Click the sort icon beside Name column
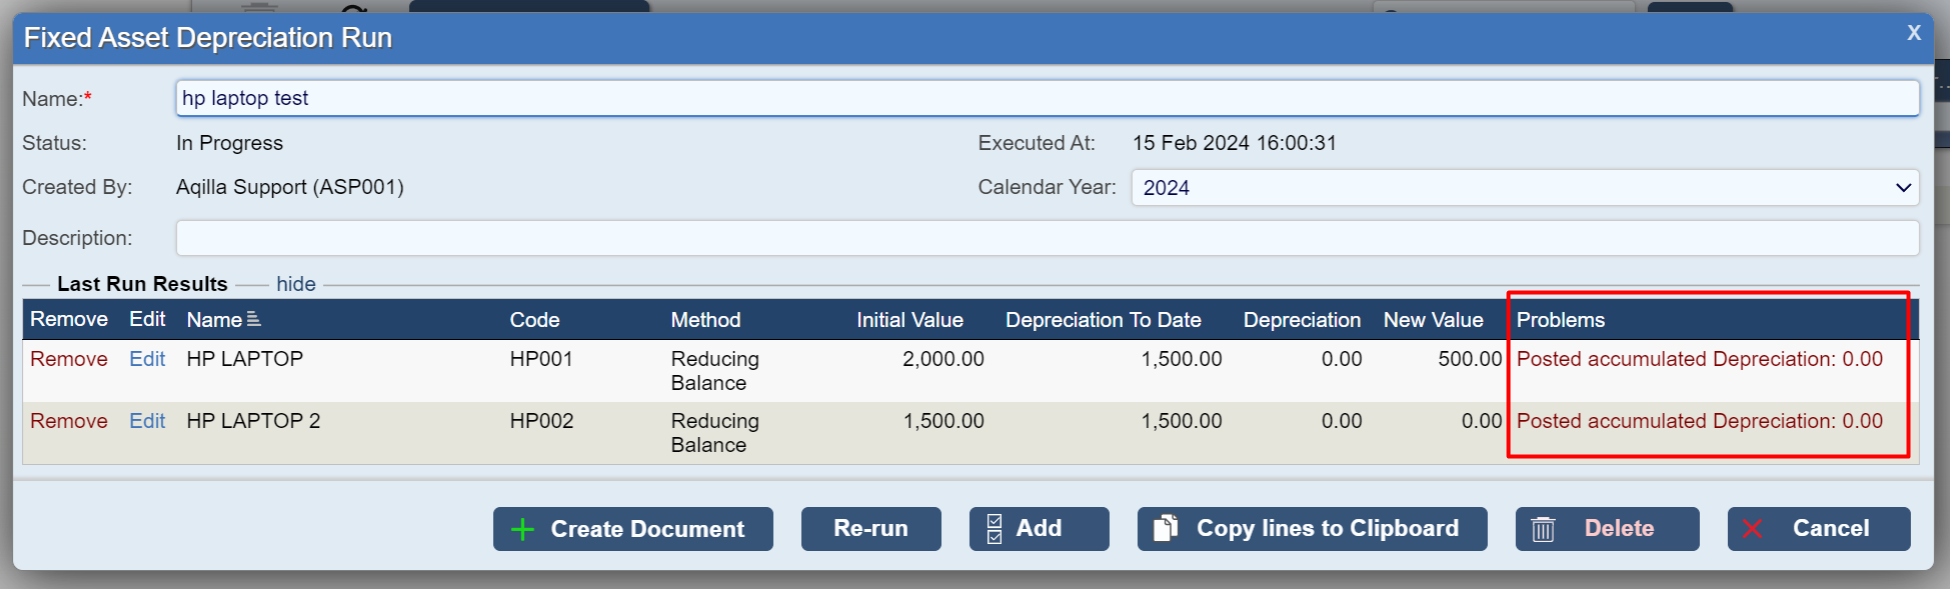The height and width of the screenshot is (589, 1950). point(254,319)
